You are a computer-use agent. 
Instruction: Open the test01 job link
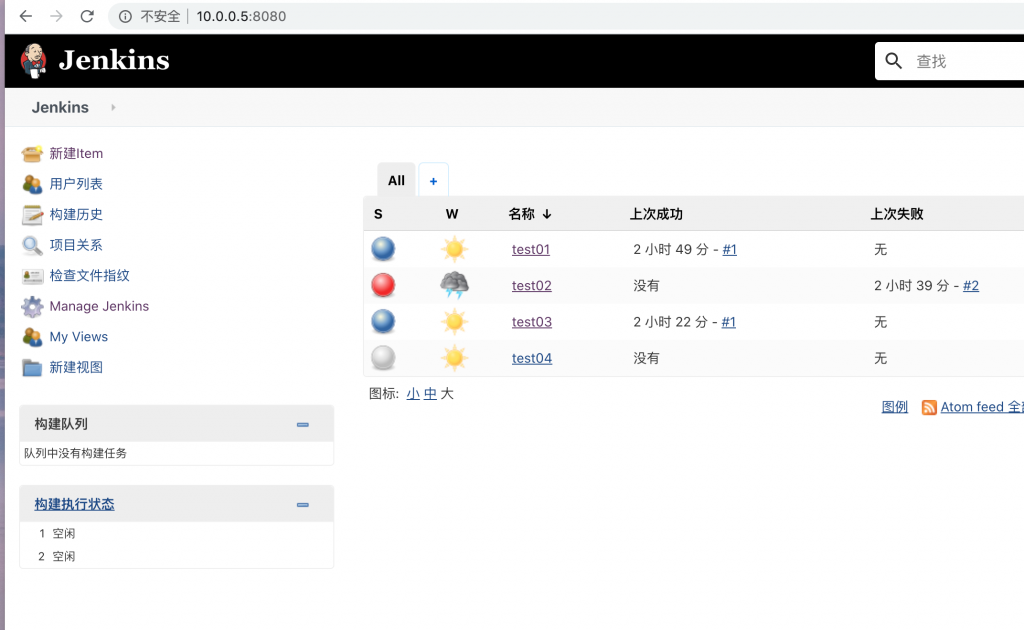pos(531,249)
